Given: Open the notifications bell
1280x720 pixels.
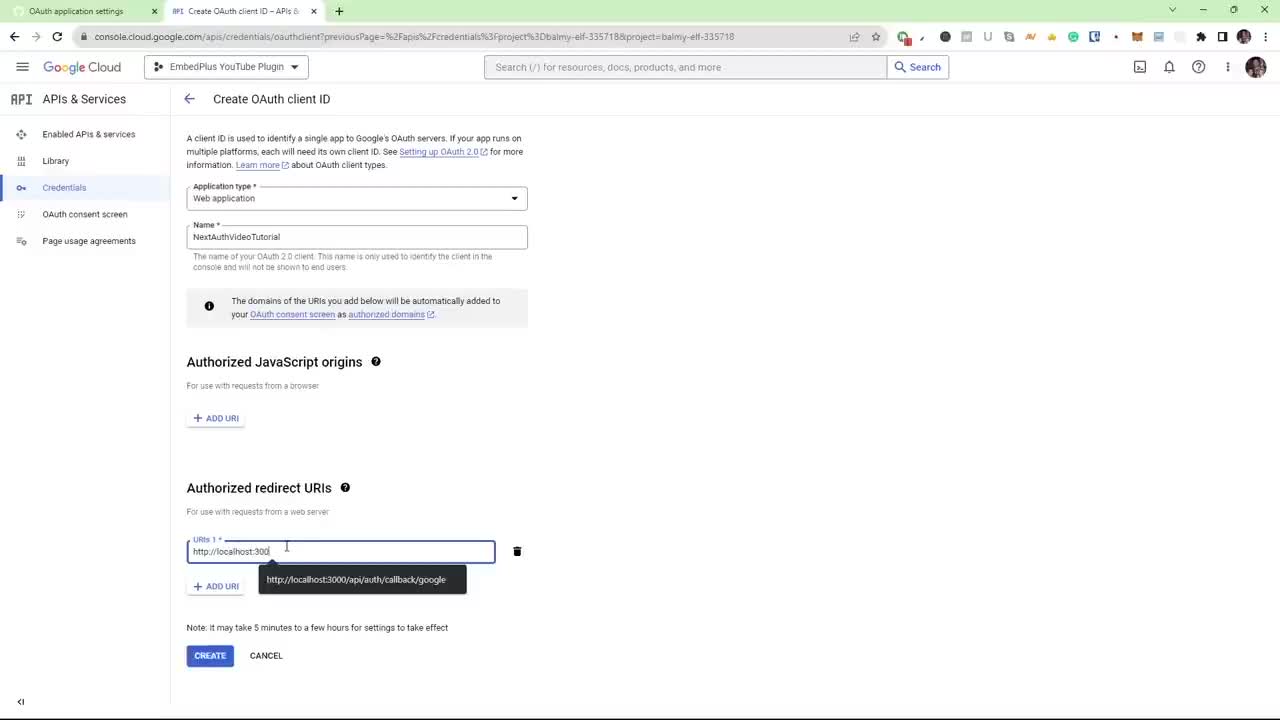Looking at the screenshot, I should (1169, 67).
